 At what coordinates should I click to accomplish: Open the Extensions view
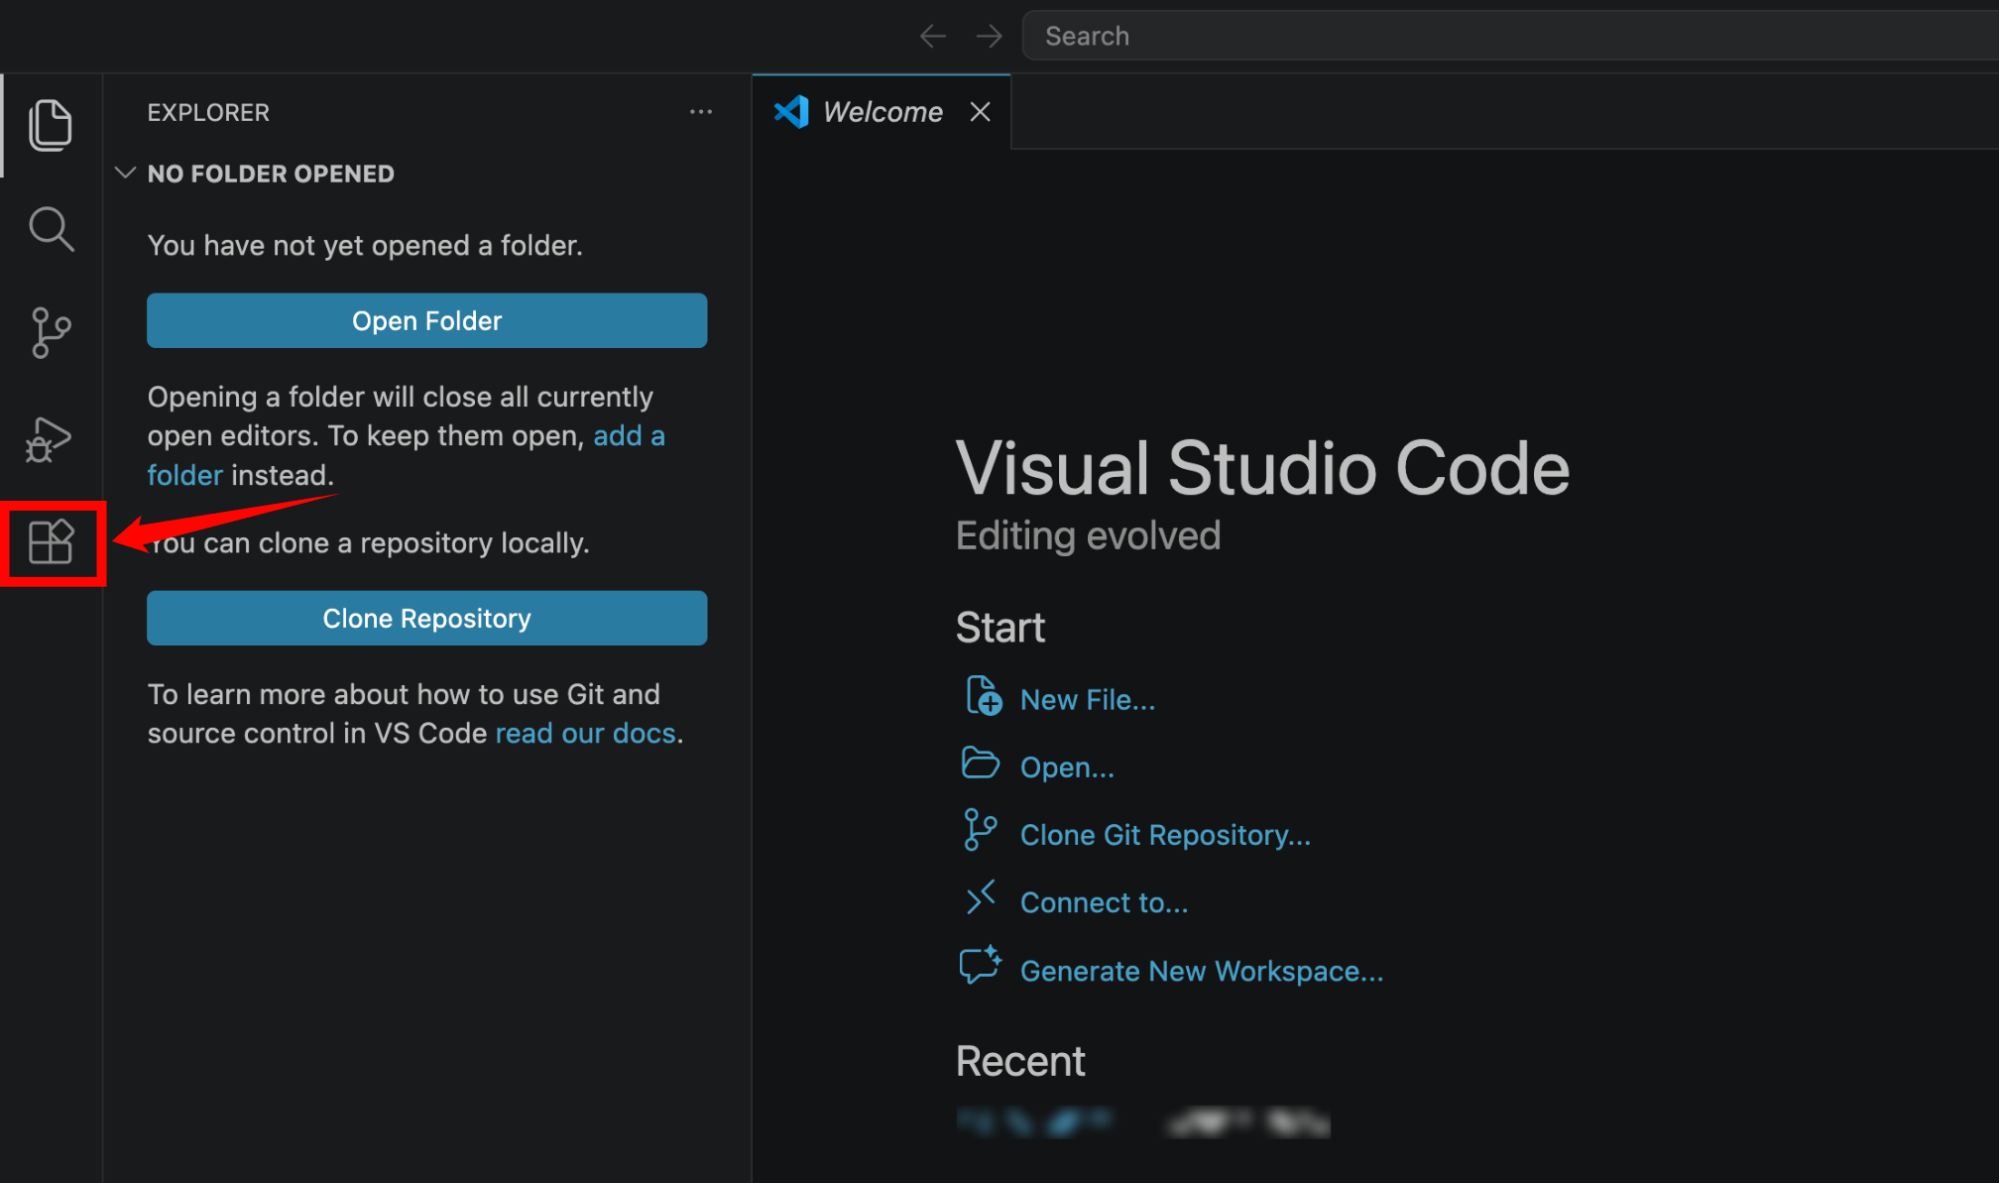click(x=51, y=542)
